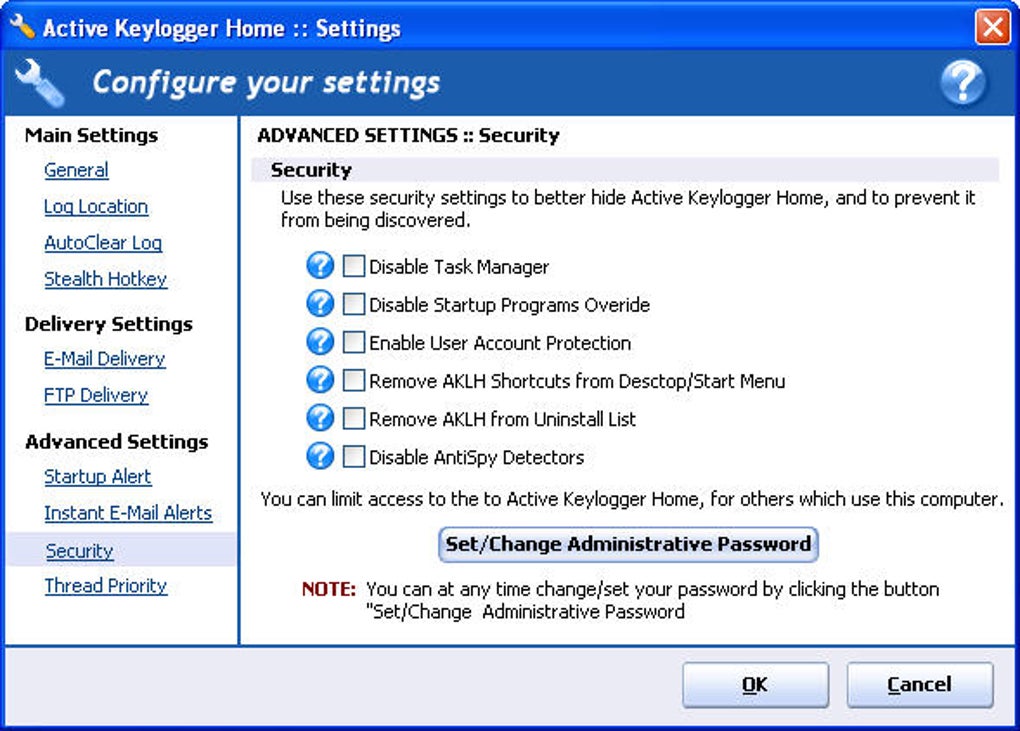
Task: Click help icon beside Disable Task Manager
Action: click(x=320, y=266)
